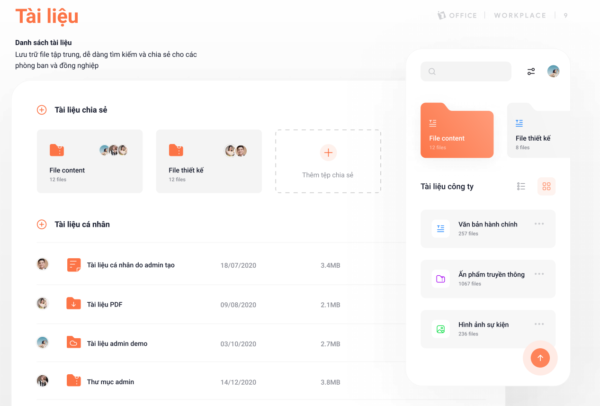Click the WORKPLACE header label
The image size is (600, 406).
click(x=520, y=15)
